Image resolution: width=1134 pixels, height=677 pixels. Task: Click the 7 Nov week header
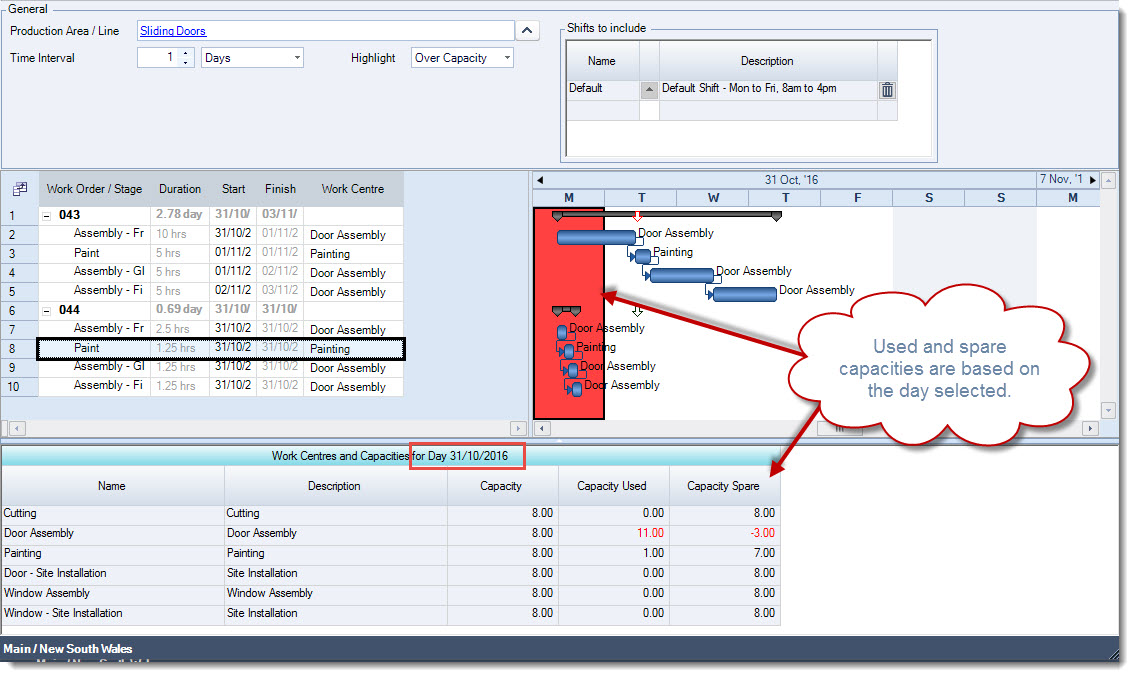(1060, 179)
